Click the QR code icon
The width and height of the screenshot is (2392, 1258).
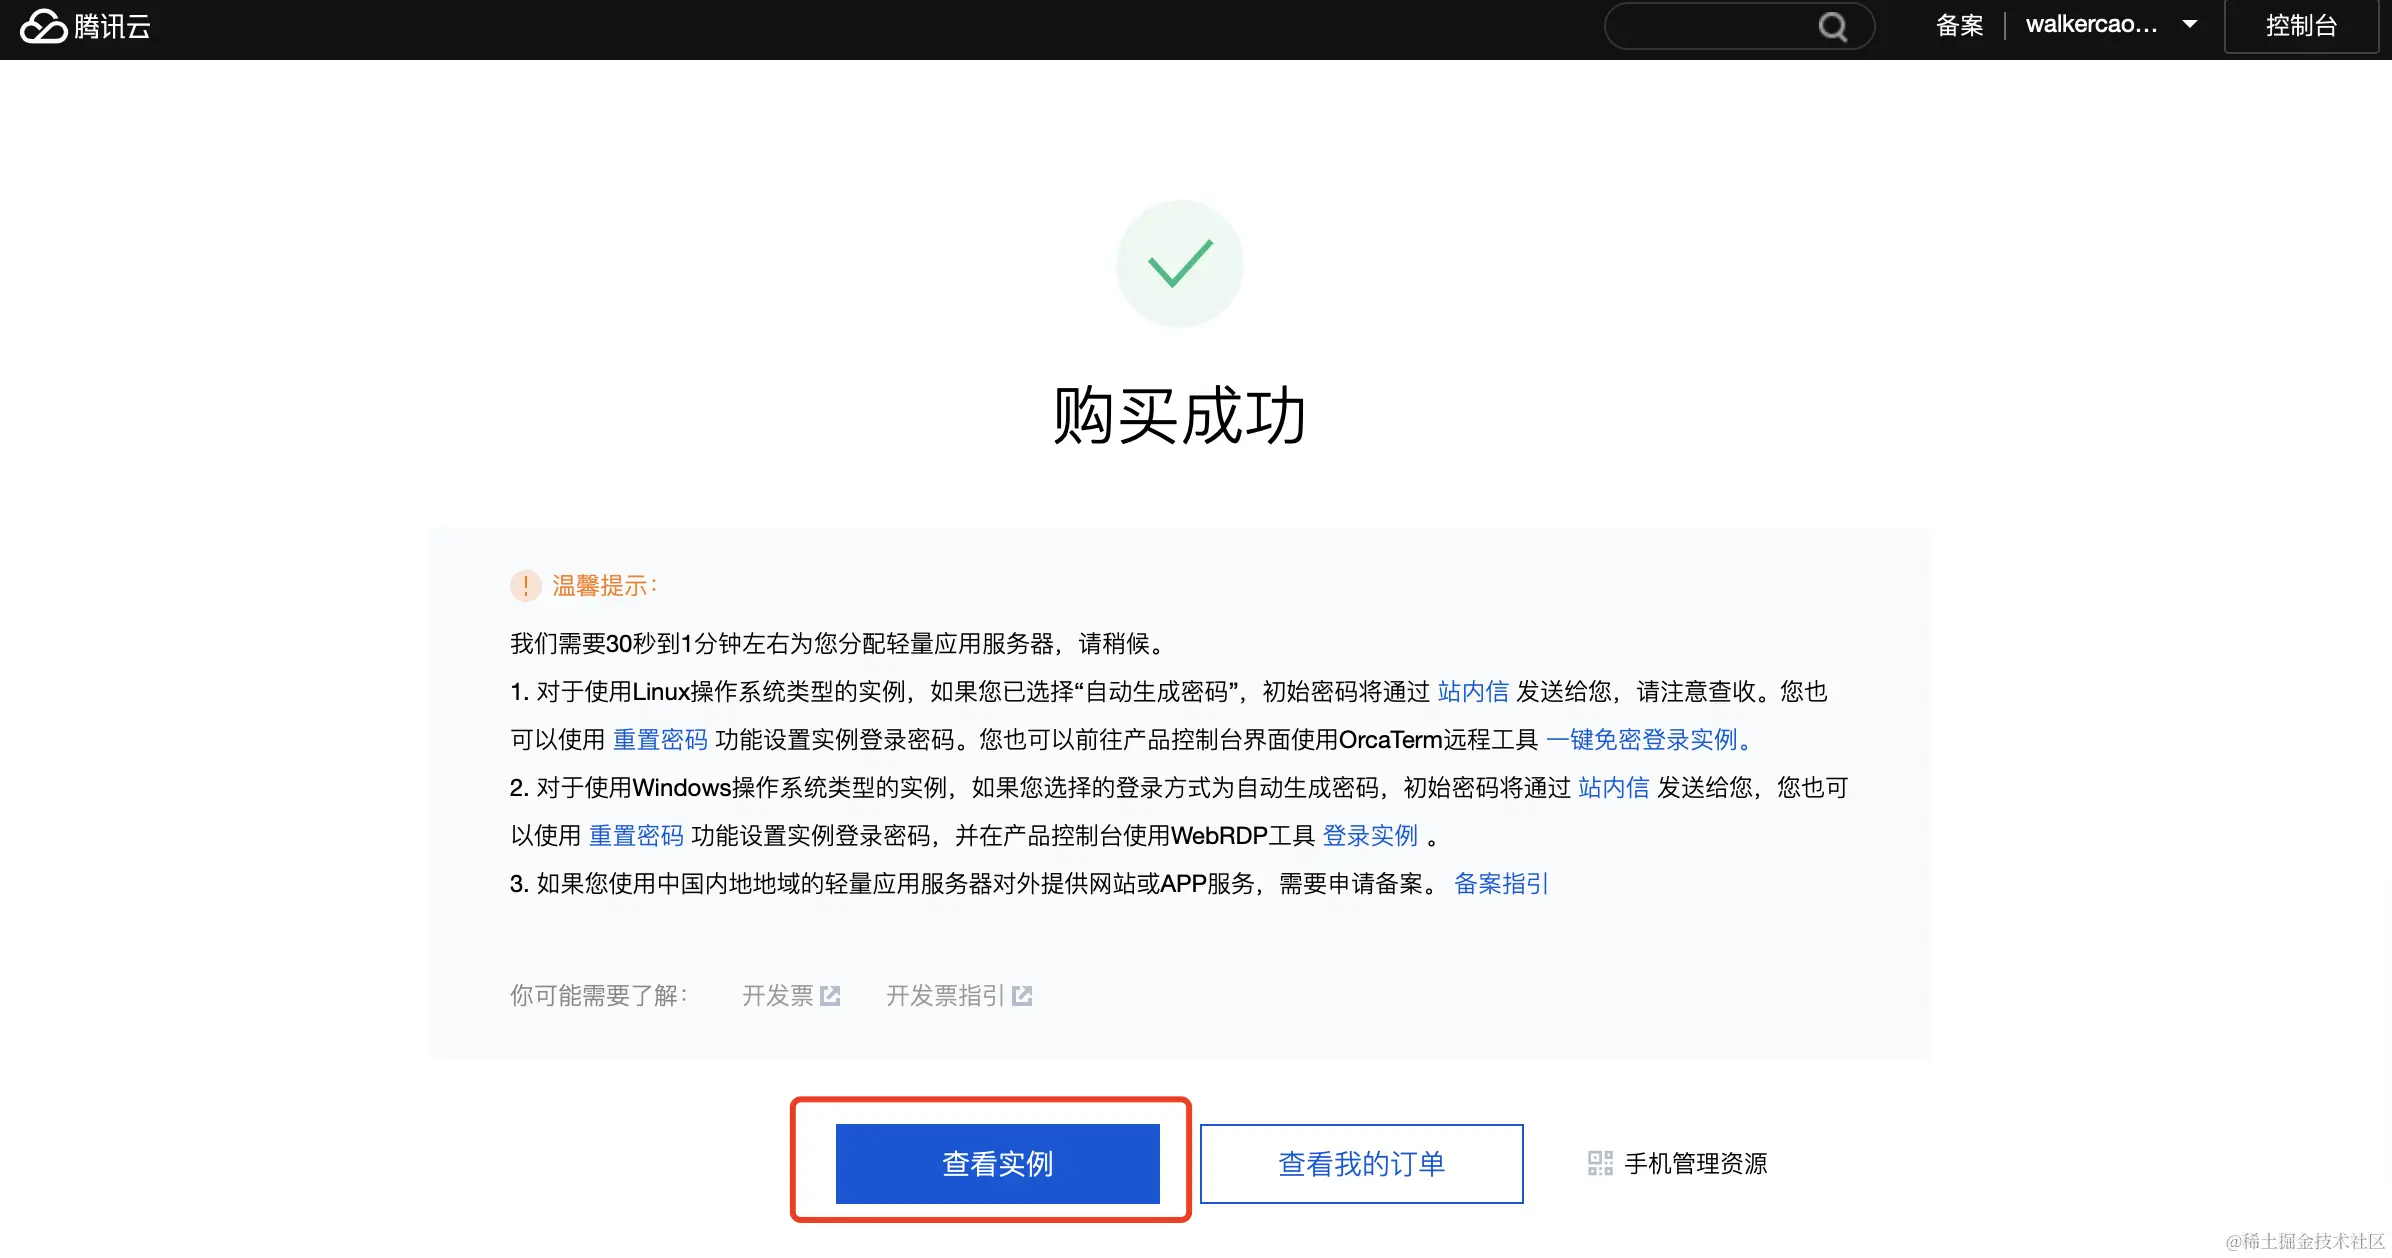coord(1600,1163)
